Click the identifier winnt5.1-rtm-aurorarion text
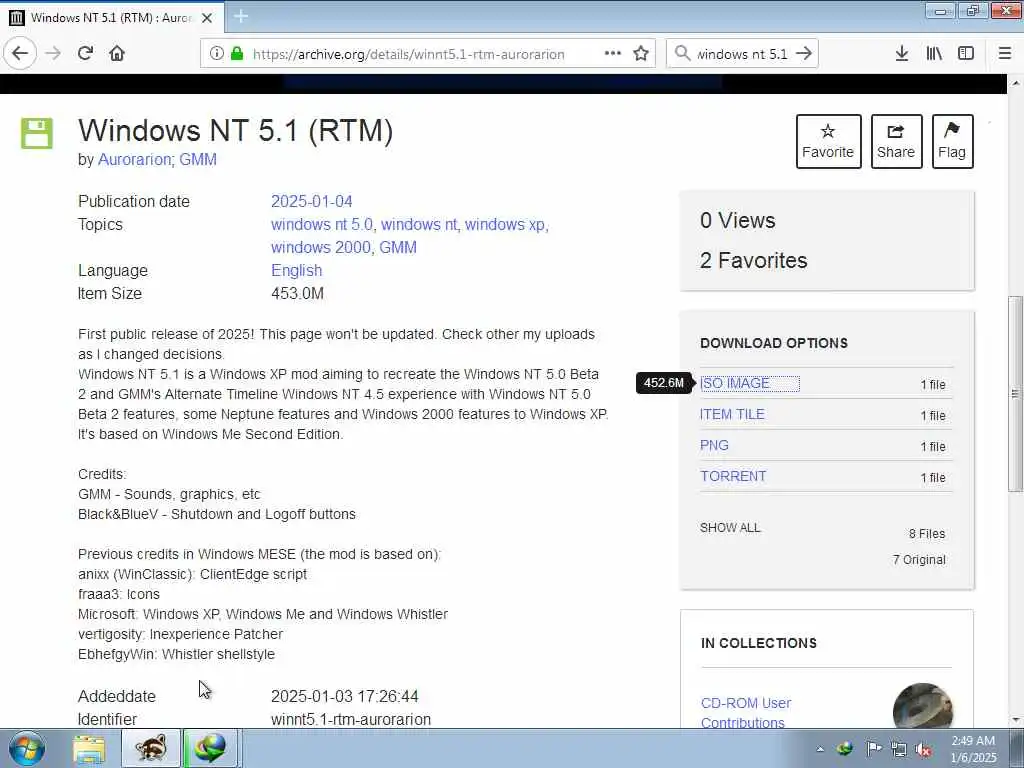Image resolution: width=1024 pixels, height=768 pixels. (x=351, y=719)
